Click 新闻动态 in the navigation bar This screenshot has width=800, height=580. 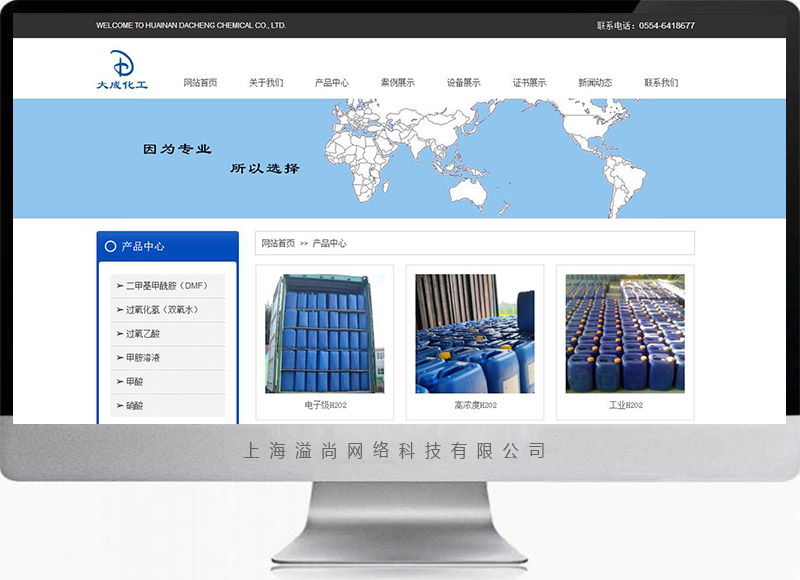click(x=595, y=83)
